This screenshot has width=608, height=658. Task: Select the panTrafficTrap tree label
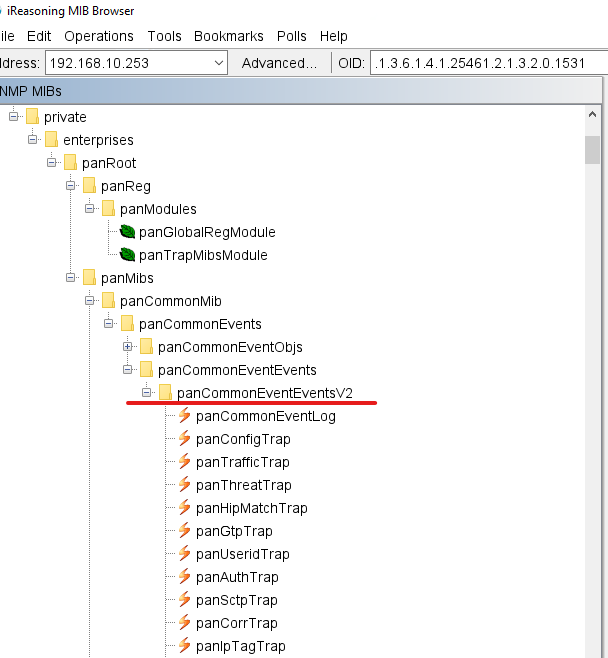coord(243,462)
